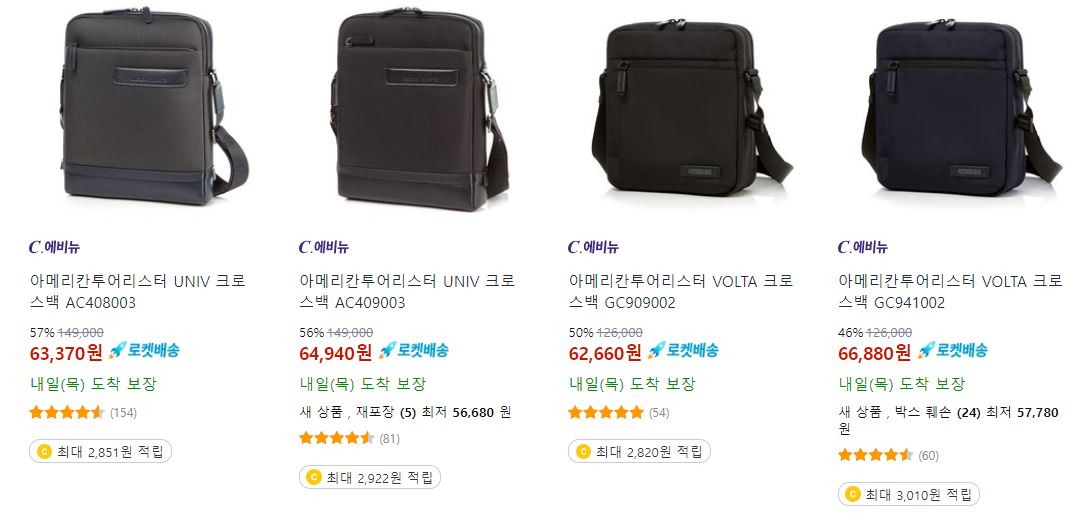Open the 아메리칸투어리스터 VOLTA 크로스백 GC941002 title link
Image resolution: width=1082 pixels, height=521 pixels.
point(950,292)
